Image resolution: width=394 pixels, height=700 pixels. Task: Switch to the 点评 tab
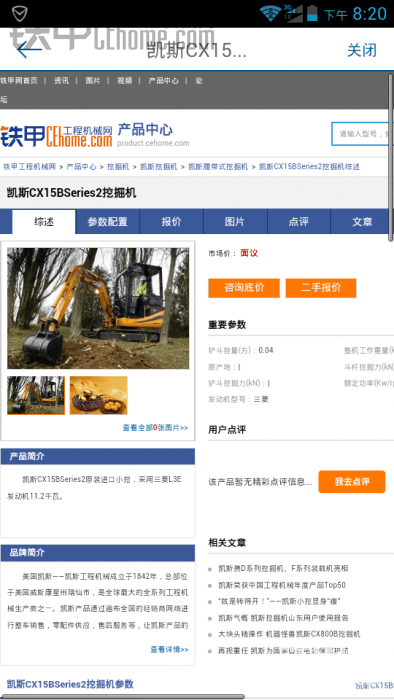click(299, 221)
